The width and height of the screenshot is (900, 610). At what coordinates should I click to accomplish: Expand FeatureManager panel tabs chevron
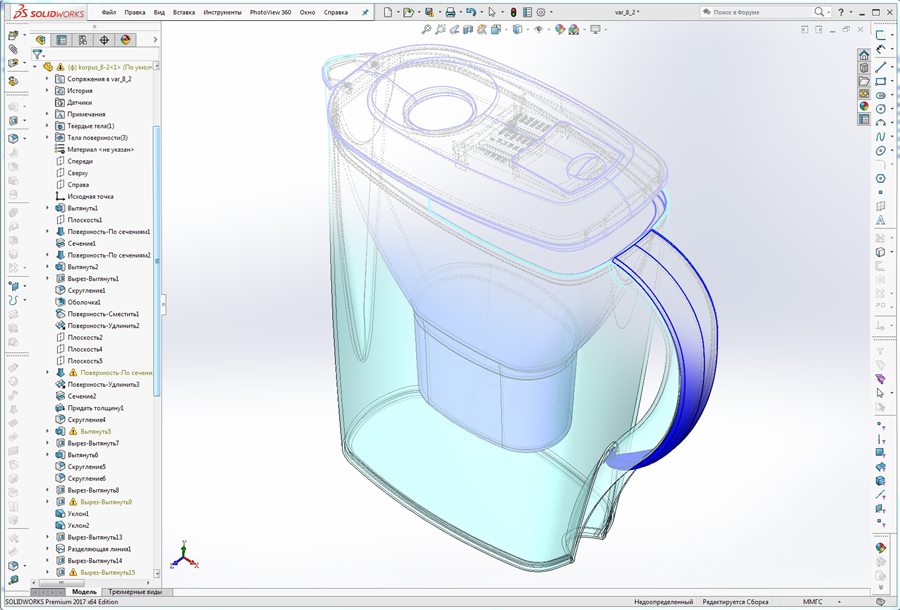(x=154, y=40)
